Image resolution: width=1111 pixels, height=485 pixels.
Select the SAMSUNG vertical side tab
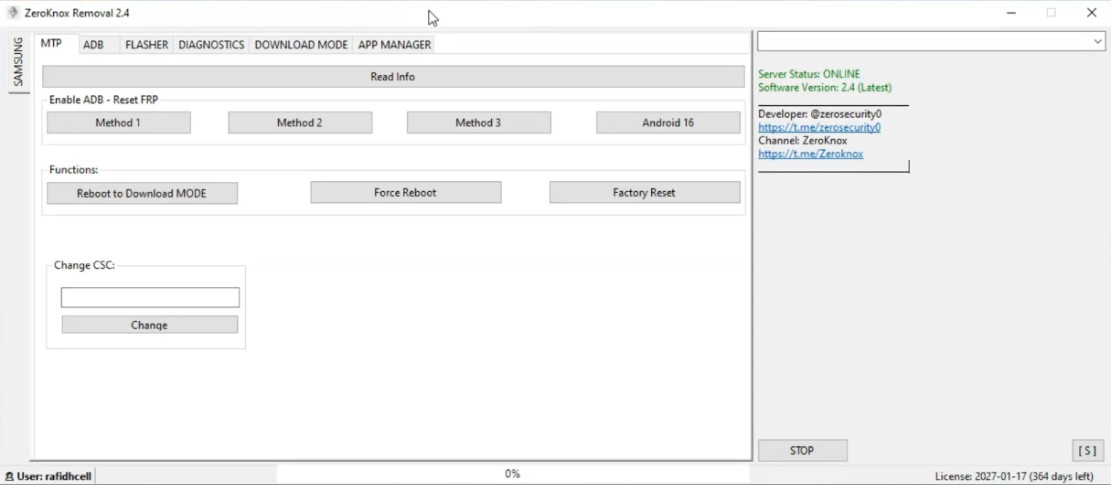coord(18,63)
